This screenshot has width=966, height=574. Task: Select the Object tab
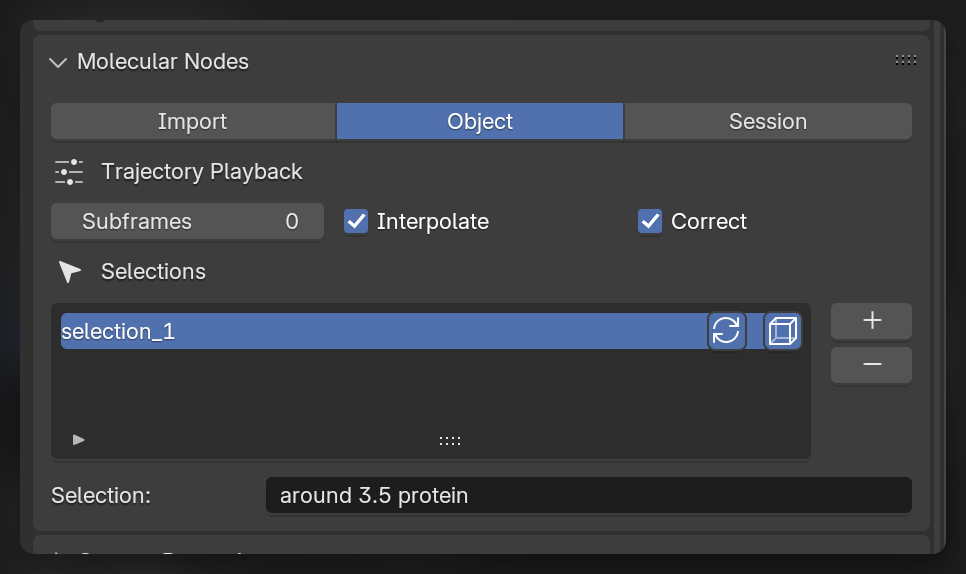480,122
